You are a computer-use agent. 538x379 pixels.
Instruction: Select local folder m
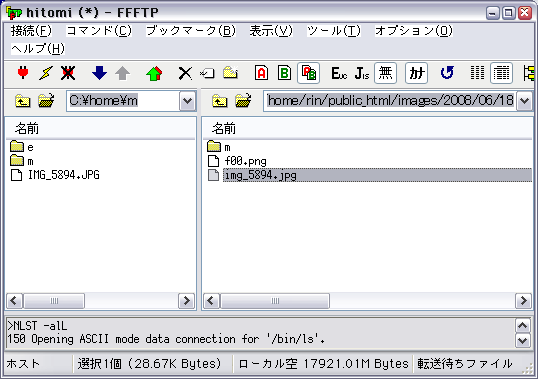22,161
